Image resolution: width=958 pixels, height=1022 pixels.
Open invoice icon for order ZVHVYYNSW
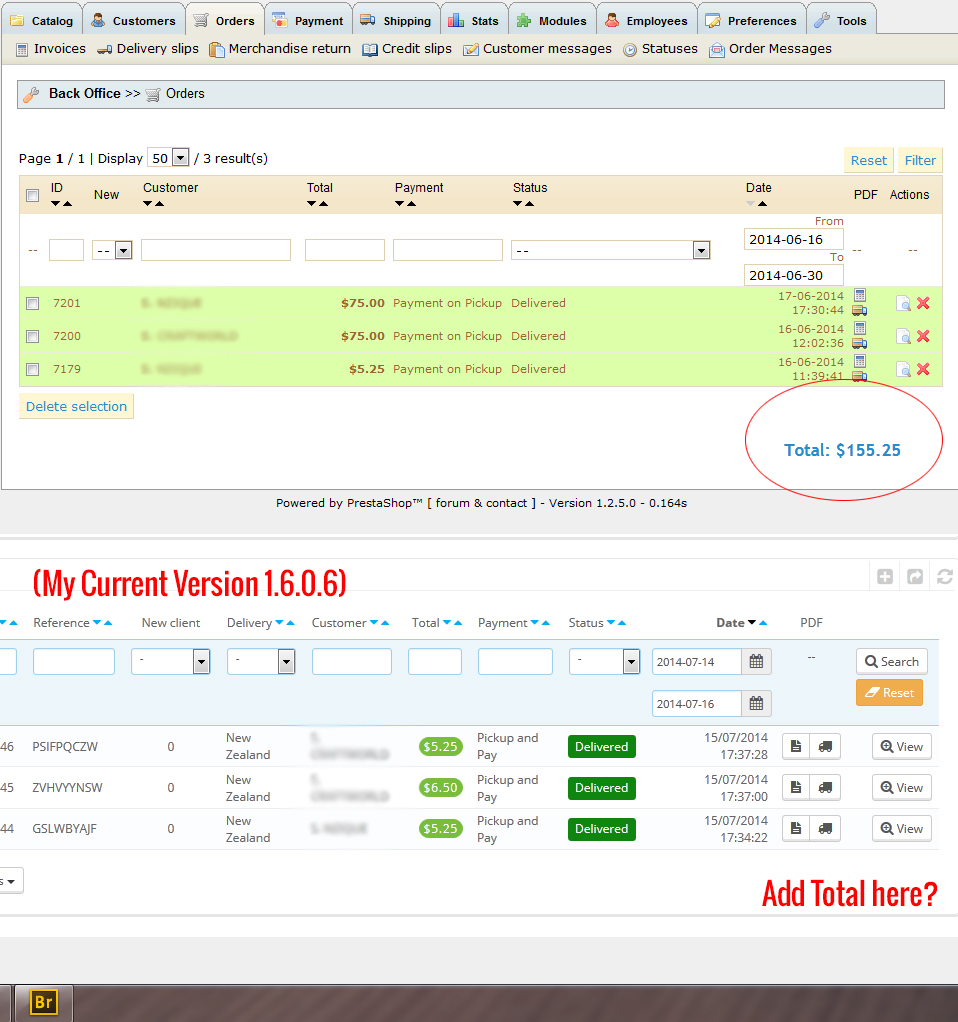click(796, 788)
